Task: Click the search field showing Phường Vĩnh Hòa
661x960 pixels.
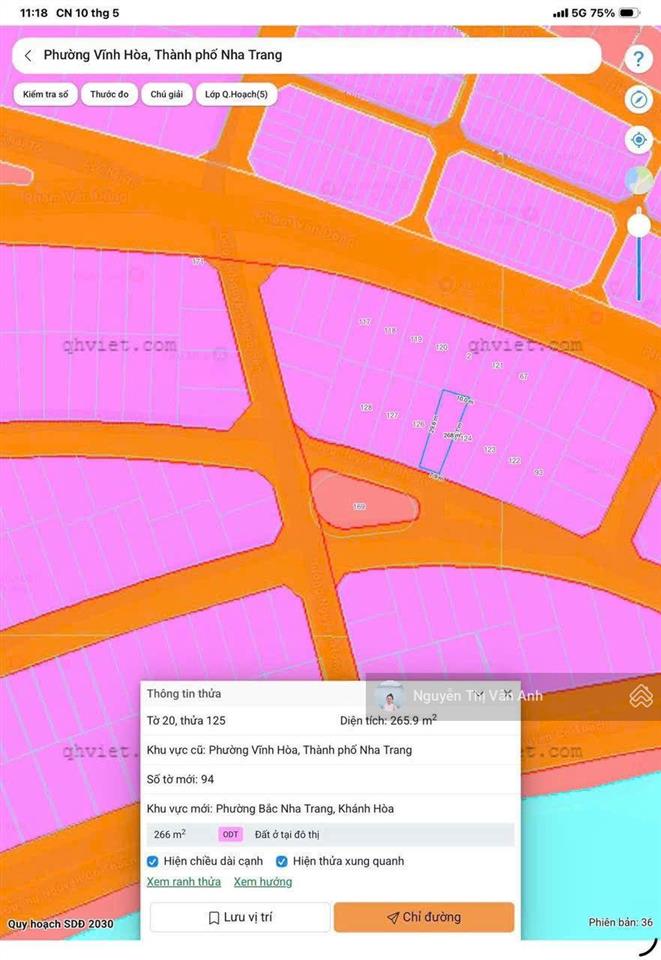Action: tap(307, 56)
